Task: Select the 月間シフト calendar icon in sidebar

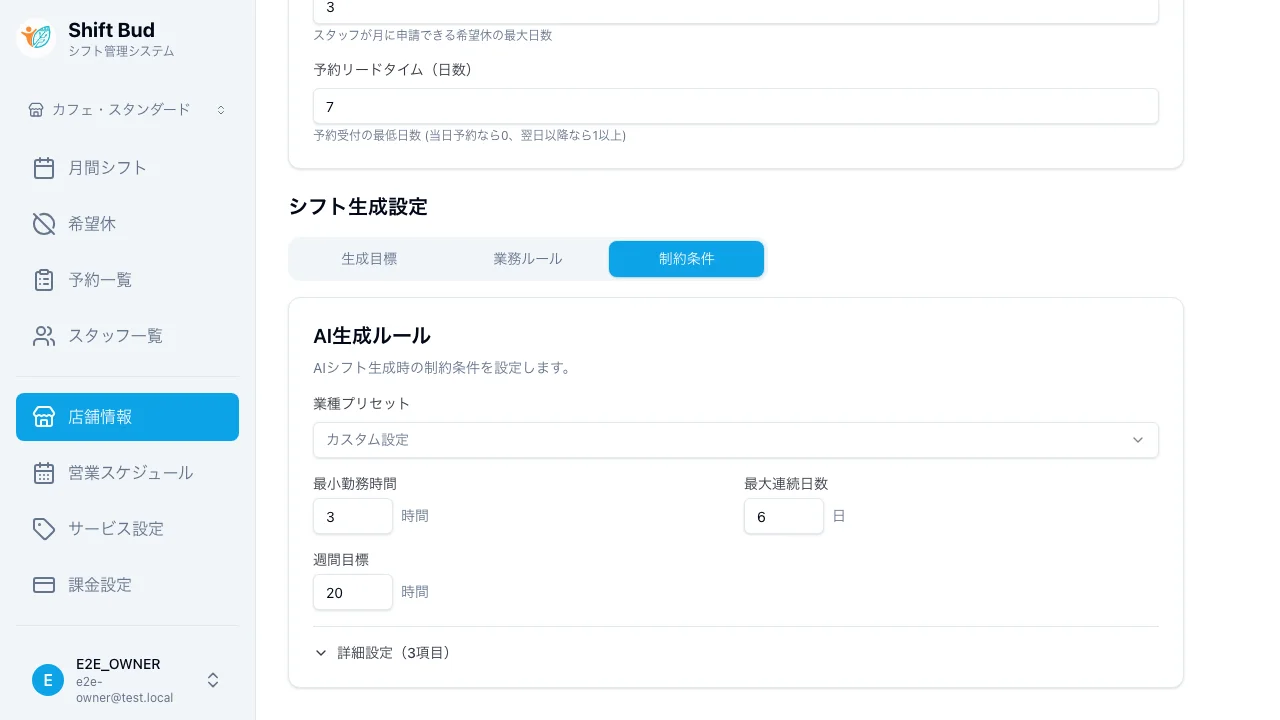Action: point(44,168)
